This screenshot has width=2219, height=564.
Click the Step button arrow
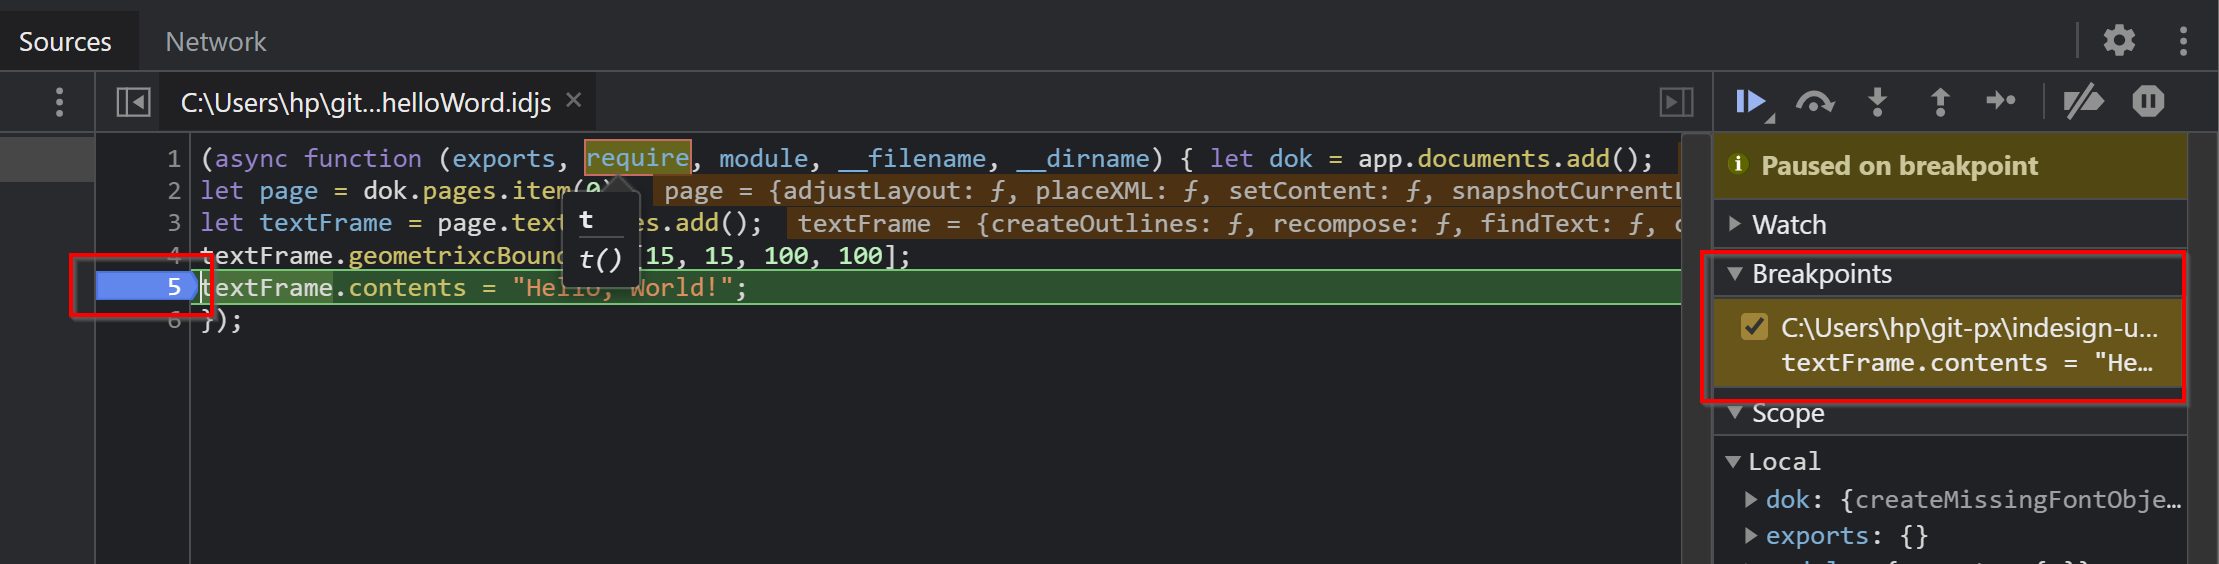click(x=2001, y=101)
